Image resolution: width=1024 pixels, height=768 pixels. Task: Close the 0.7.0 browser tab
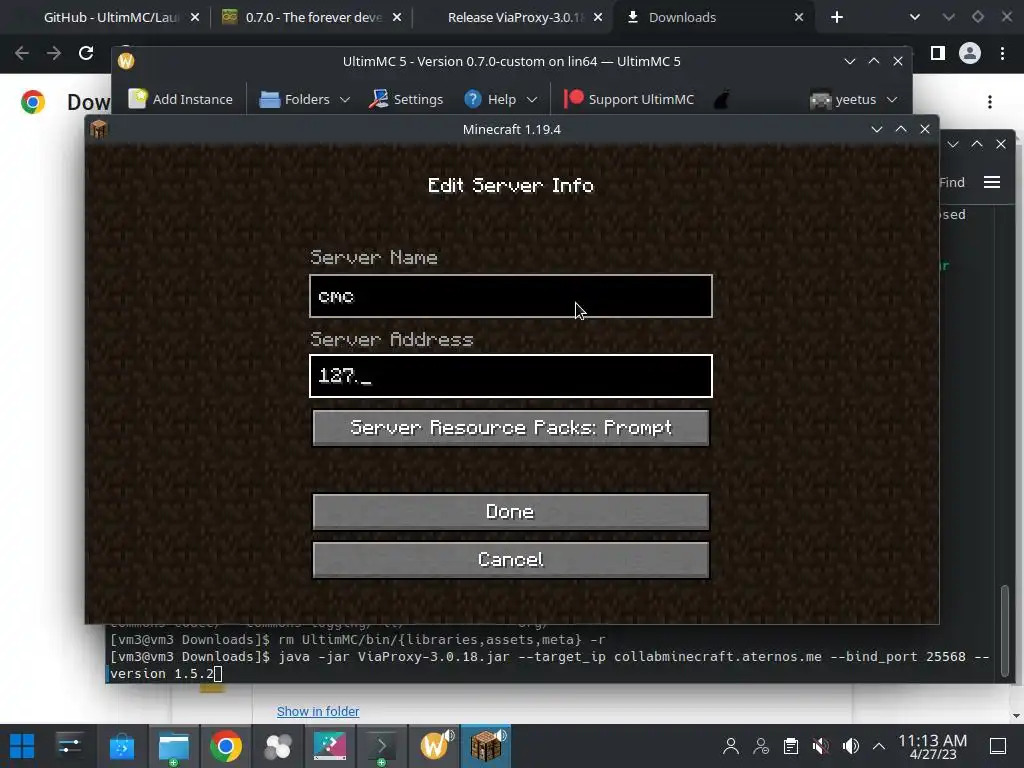coord(397,18)
